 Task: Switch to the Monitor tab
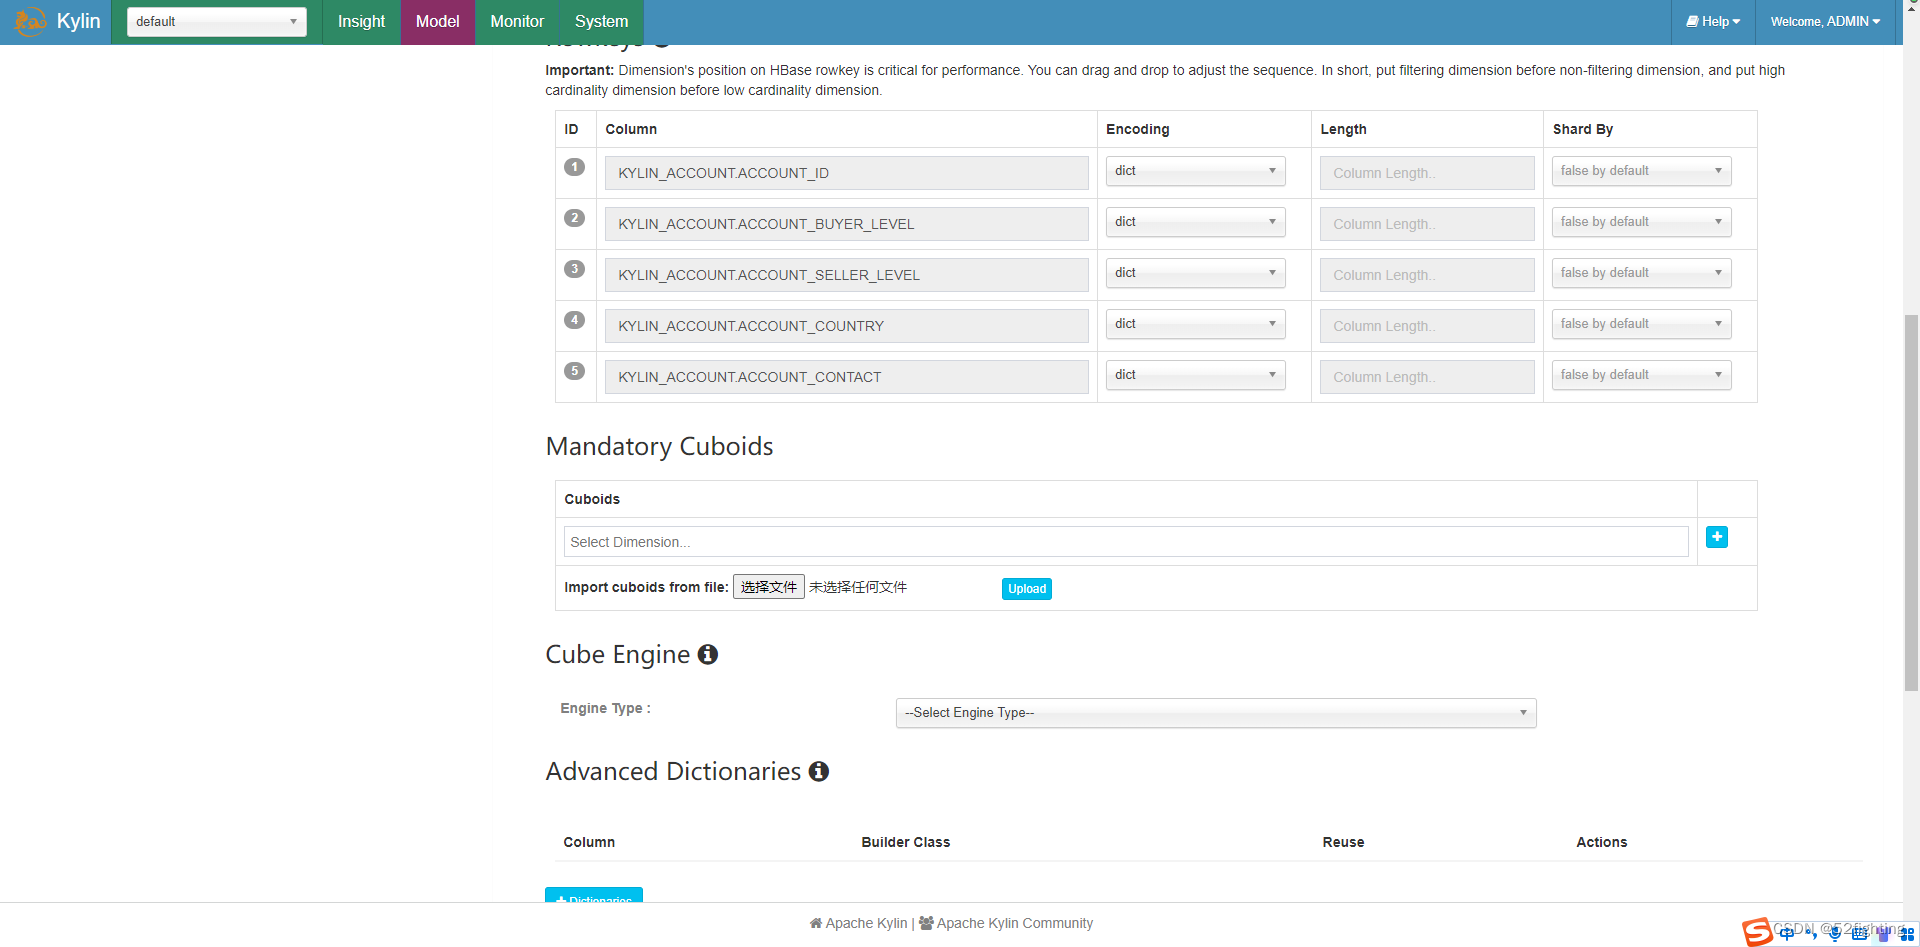tap(517, 21)
